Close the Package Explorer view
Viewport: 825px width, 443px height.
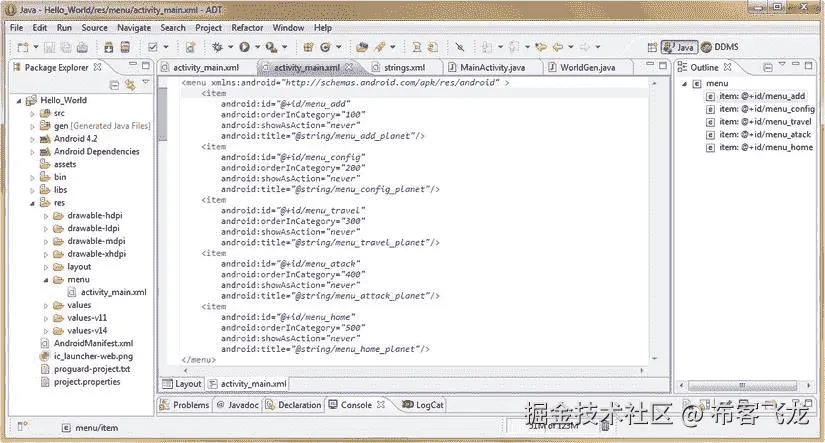[x=97, y=67]
